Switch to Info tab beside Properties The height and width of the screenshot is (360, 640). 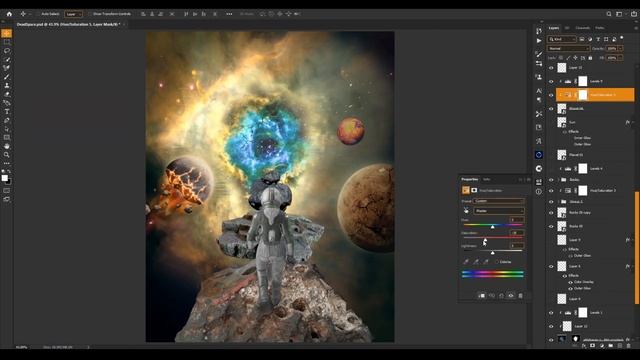click(487, 179)
